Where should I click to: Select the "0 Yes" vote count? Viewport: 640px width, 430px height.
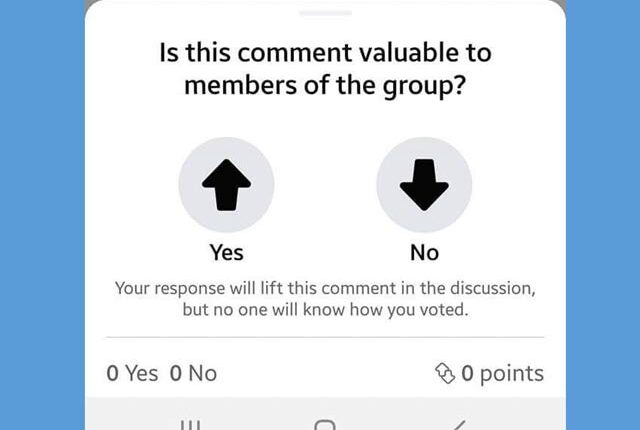click(x=132, y=374)
